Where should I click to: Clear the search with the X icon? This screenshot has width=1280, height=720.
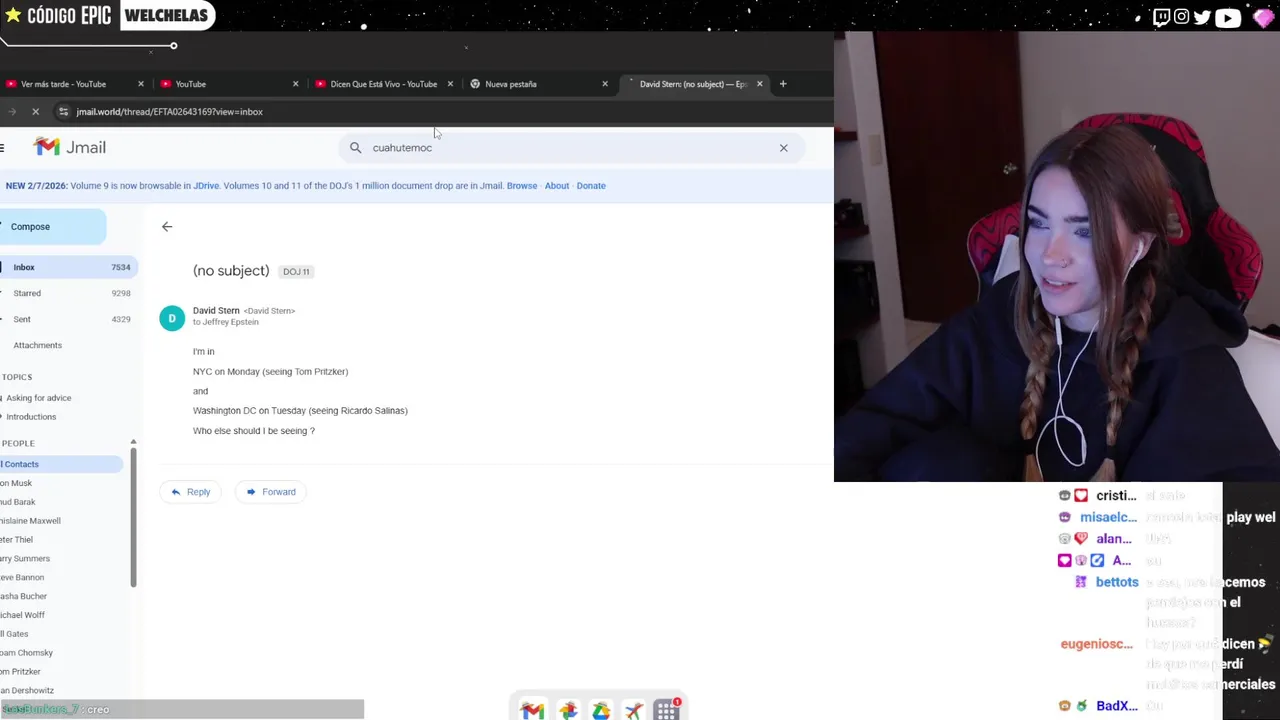[x=784, y=148]
